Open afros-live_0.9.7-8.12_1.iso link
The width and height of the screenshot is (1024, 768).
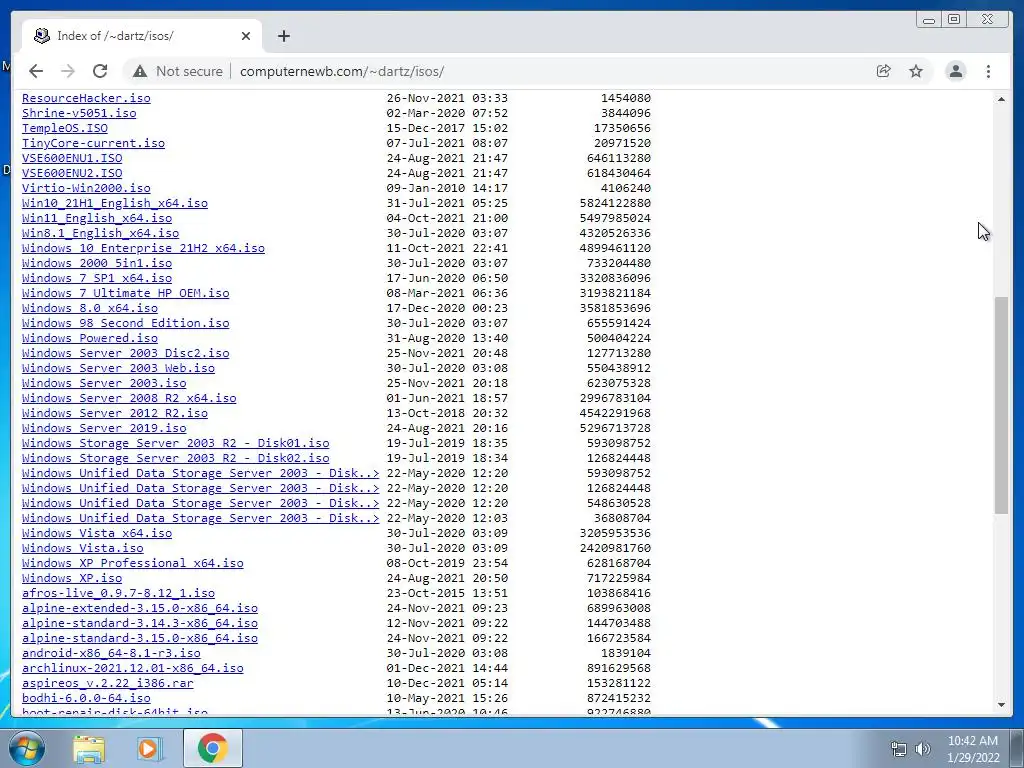(118, 594)
